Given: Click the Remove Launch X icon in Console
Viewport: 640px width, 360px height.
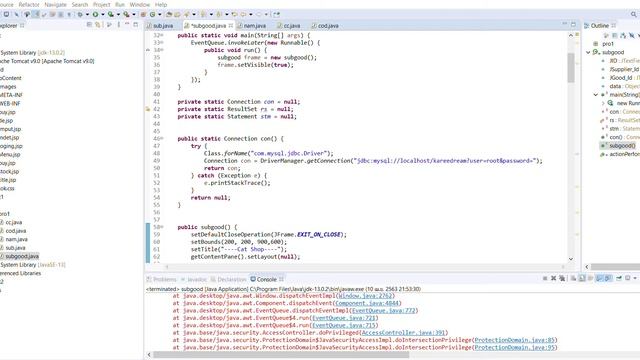Looking at the screenshot, I should (x=553, y=278).
